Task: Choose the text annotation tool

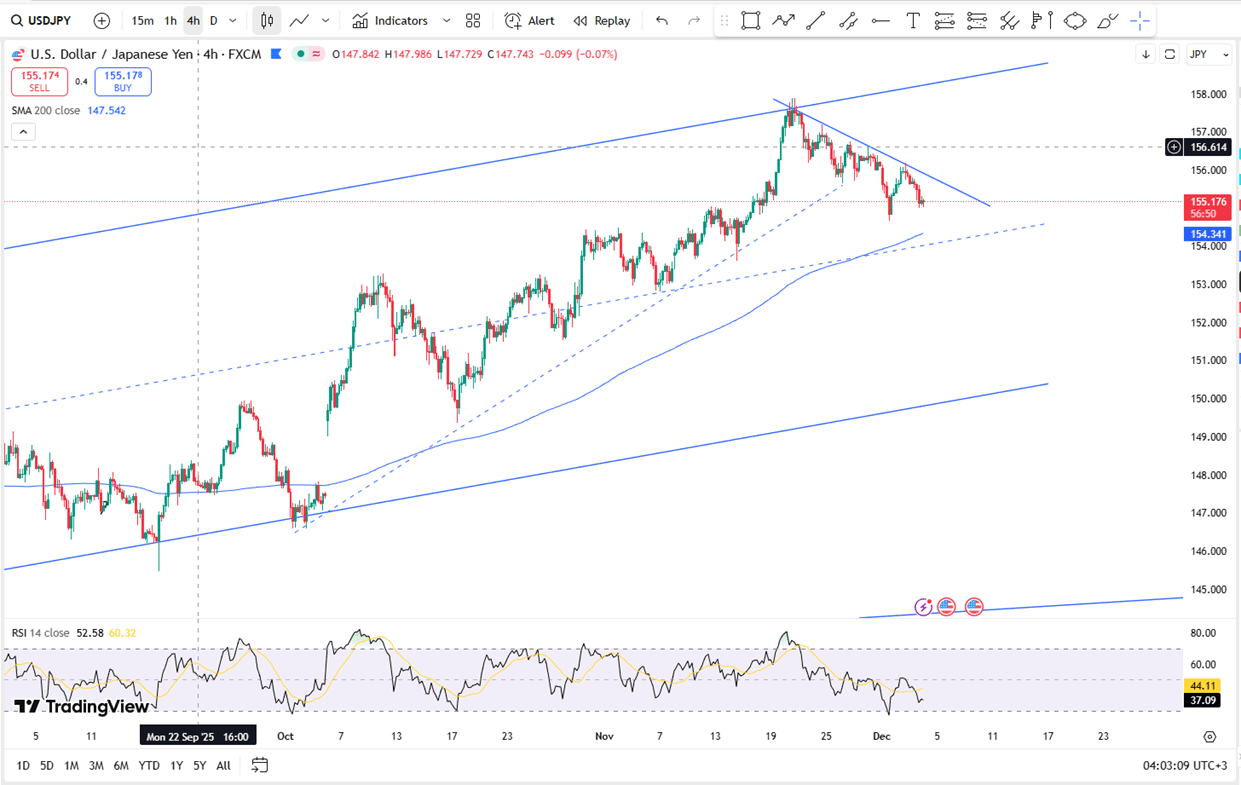Action: [x=912, y=21]
